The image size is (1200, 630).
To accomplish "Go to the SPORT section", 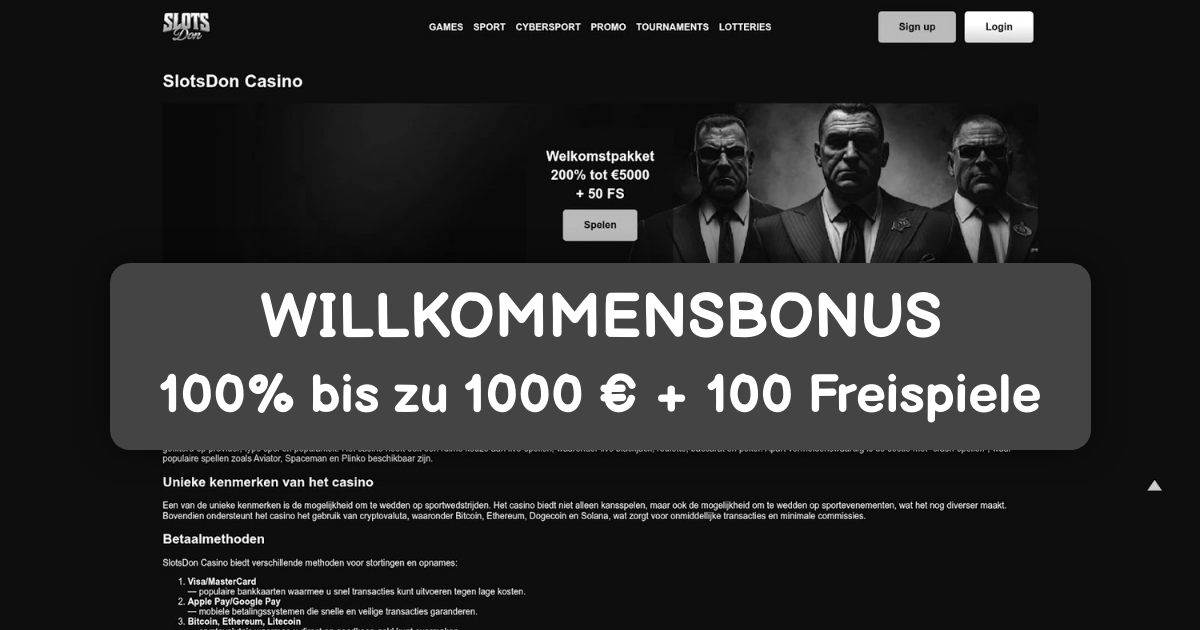I will pos(489,27).
